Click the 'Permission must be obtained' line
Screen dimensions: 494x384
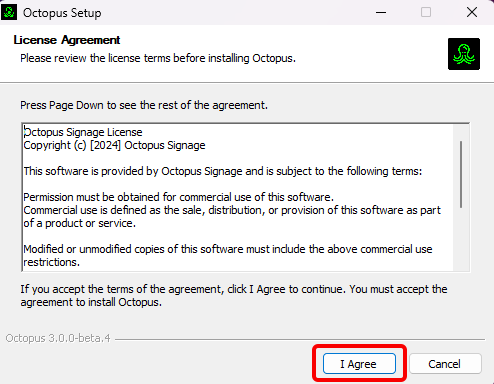point(178,197)
